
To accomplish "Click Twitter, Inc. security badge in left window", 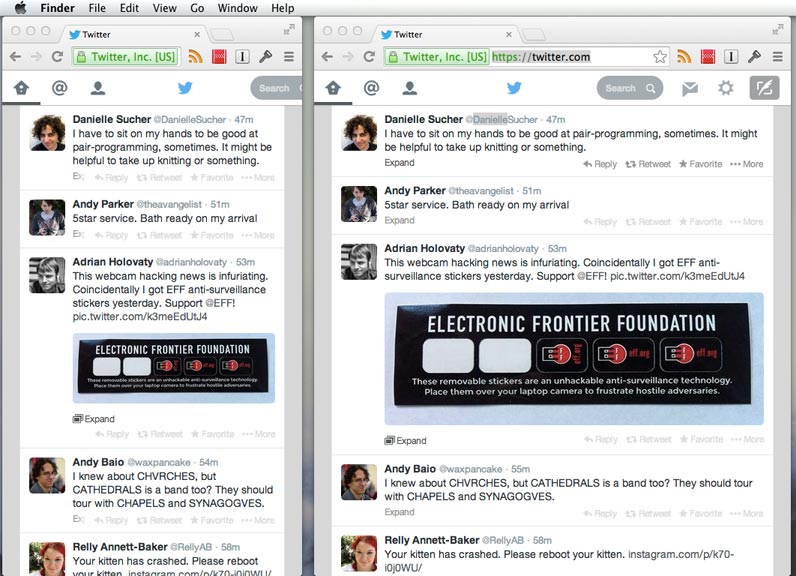I will (x=126, y=56).
